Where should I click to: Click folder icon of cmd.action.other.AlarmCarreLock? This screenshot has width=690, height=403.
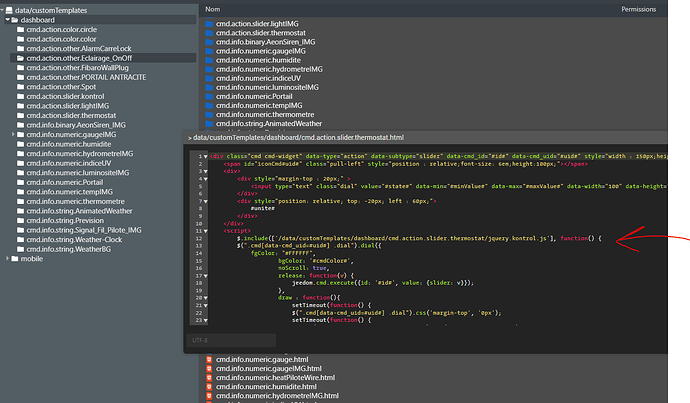coord(20,48)
